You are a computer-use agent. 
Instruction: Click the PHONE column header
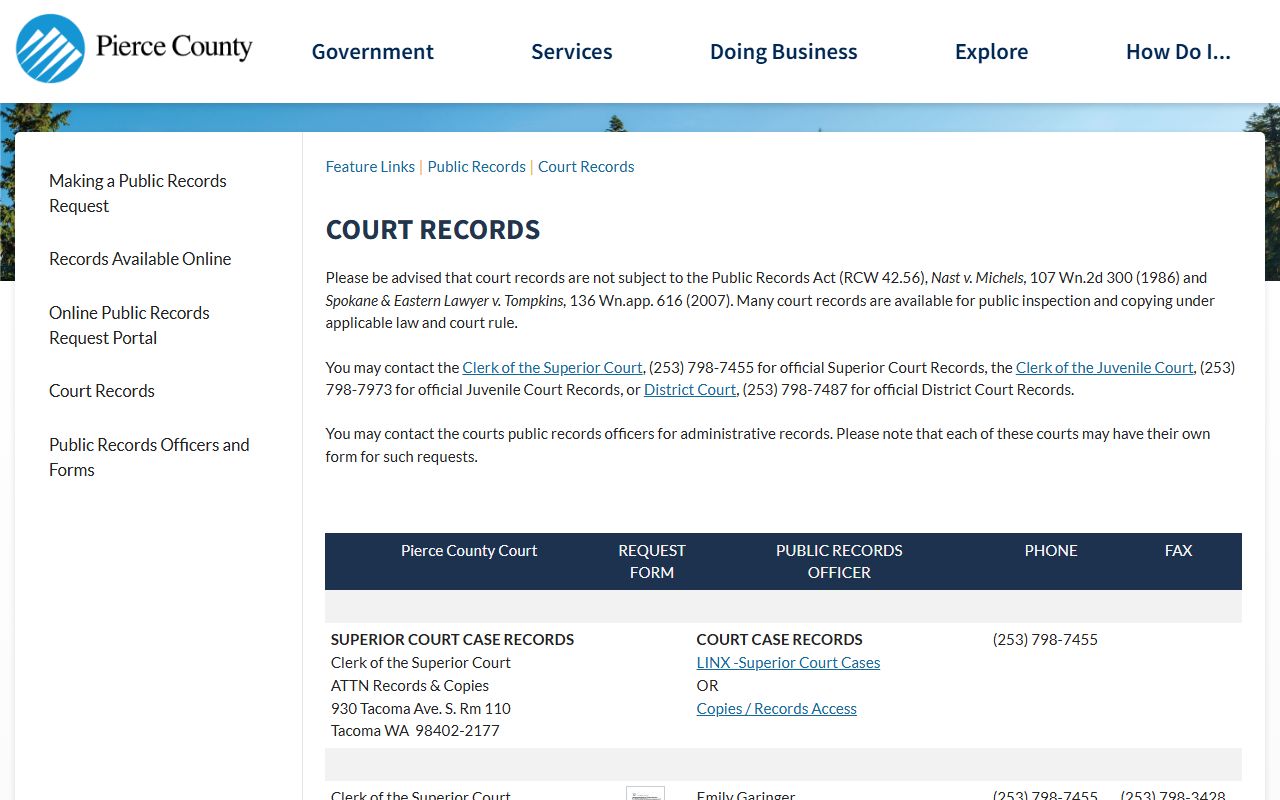pyautogui.click(x=1051, y=551)
